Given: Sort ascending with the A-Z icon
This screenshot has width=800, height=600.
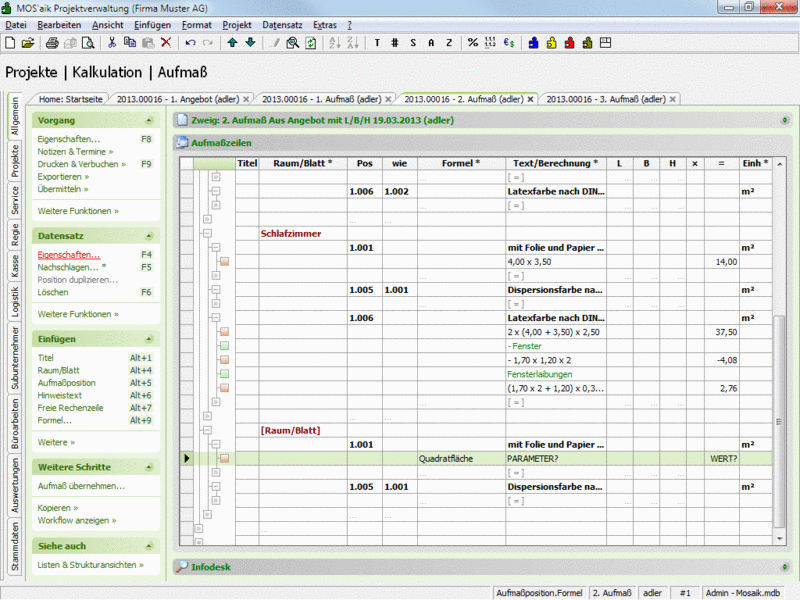Looking at the screenshot, I should (335, 43).
